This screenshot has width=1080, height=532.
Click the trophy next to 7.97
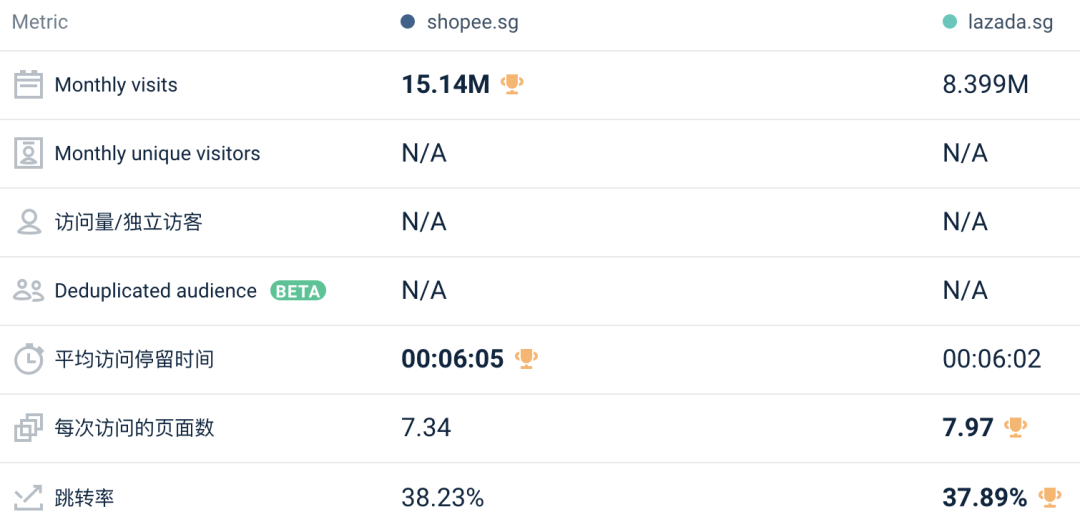[1016, 427]
